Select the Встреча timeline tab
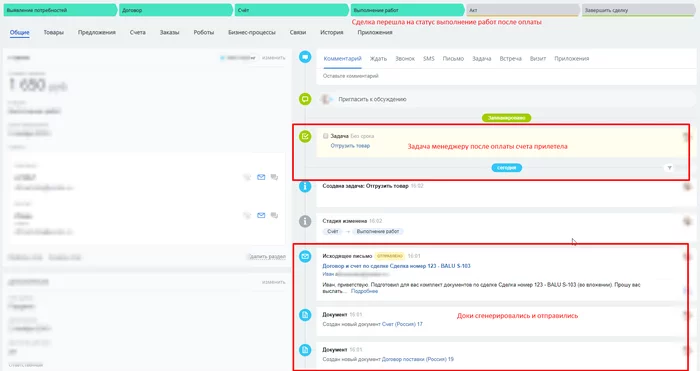 coord(510,58)
